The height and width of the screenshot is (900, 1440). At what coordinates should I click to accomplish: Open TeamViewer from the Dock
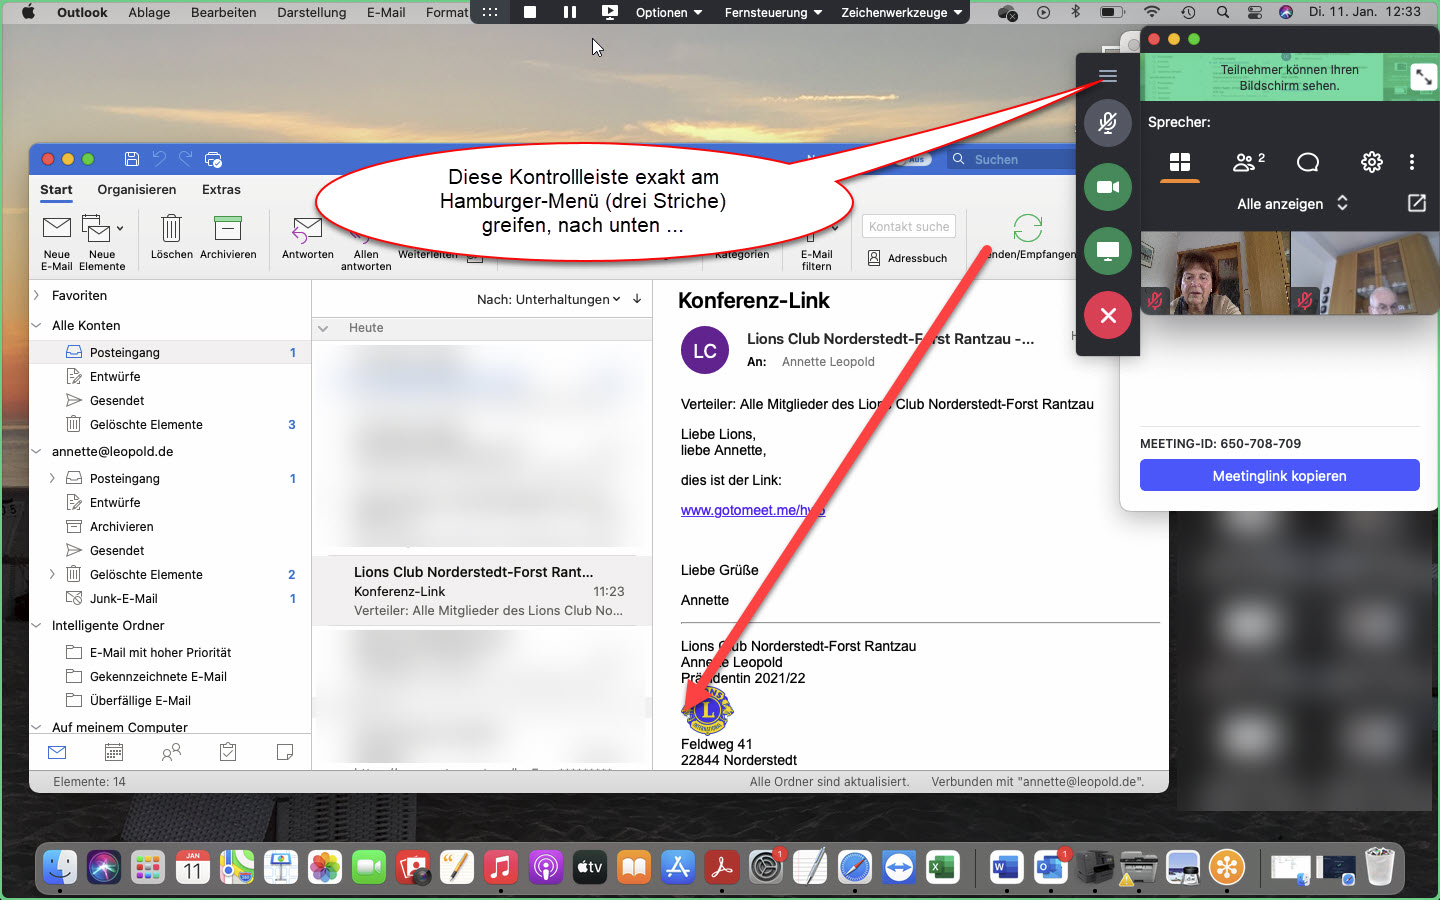(899, 867)
